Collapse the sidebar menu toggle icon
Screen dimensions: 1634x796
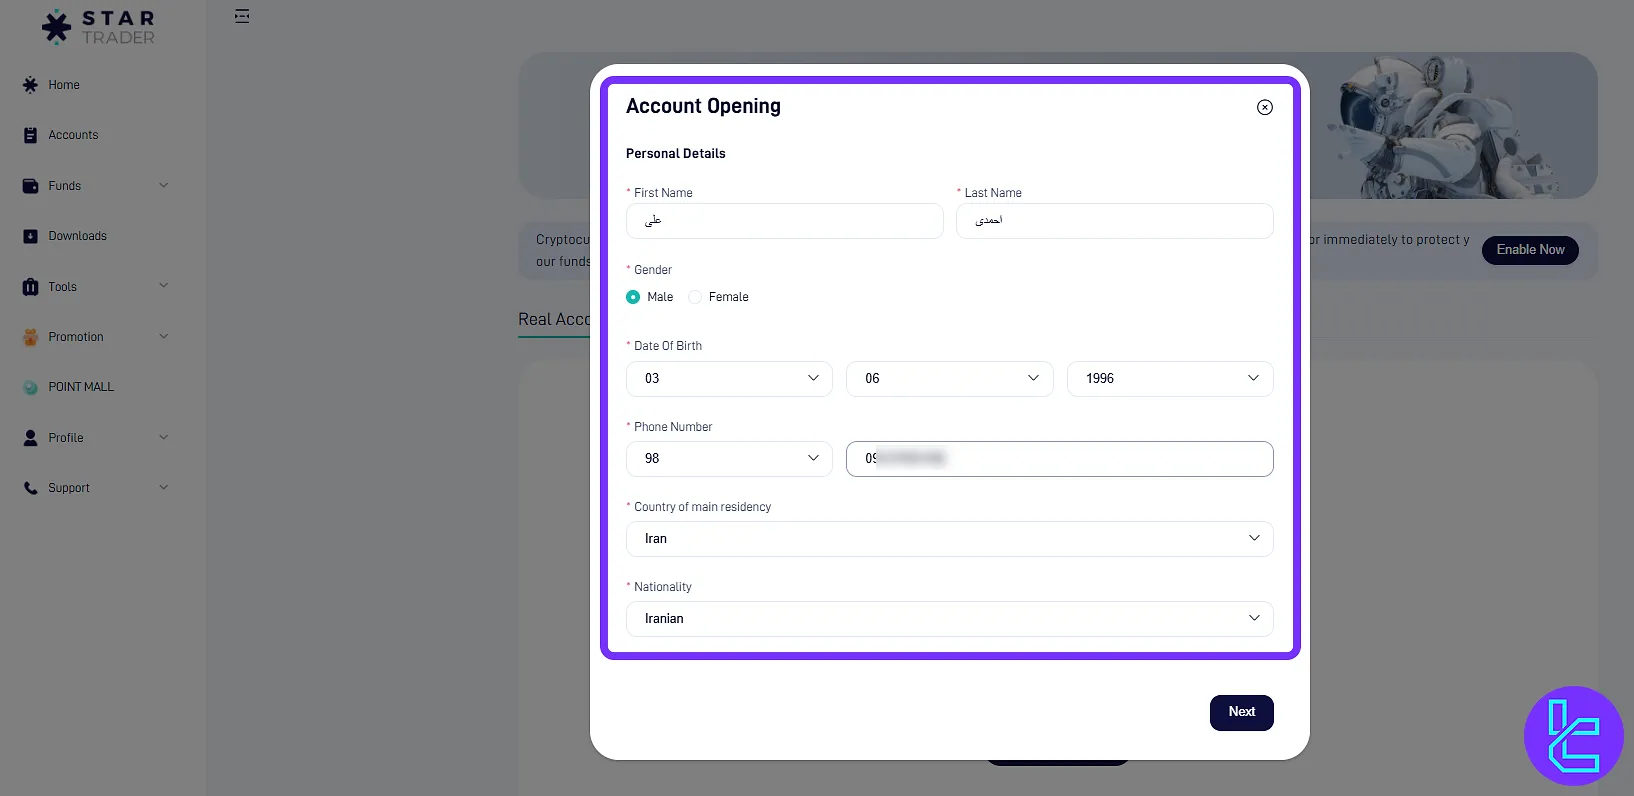(242, 16)
